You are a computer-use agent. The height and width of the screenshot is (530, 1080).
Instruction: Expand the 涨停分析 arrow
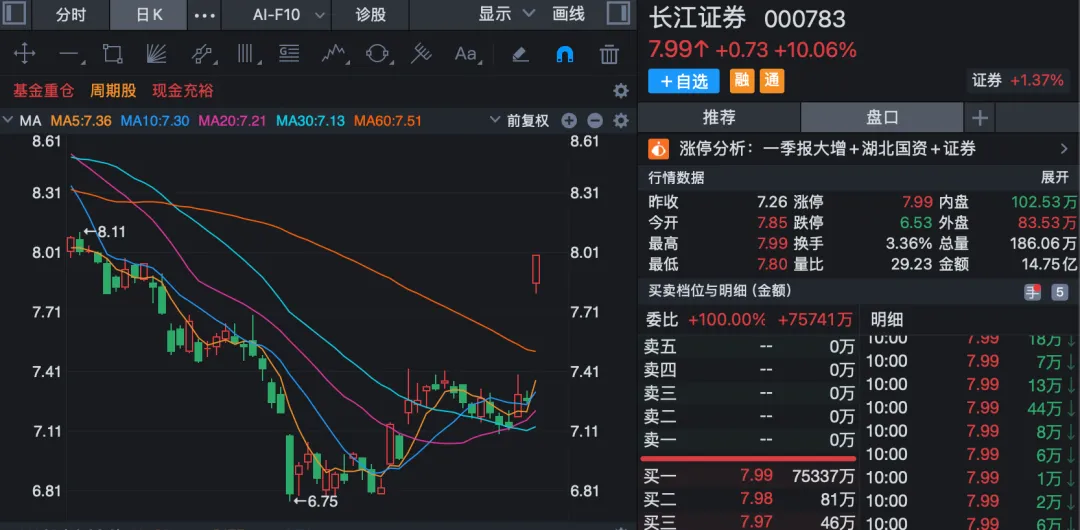[x=1063, y=148]
